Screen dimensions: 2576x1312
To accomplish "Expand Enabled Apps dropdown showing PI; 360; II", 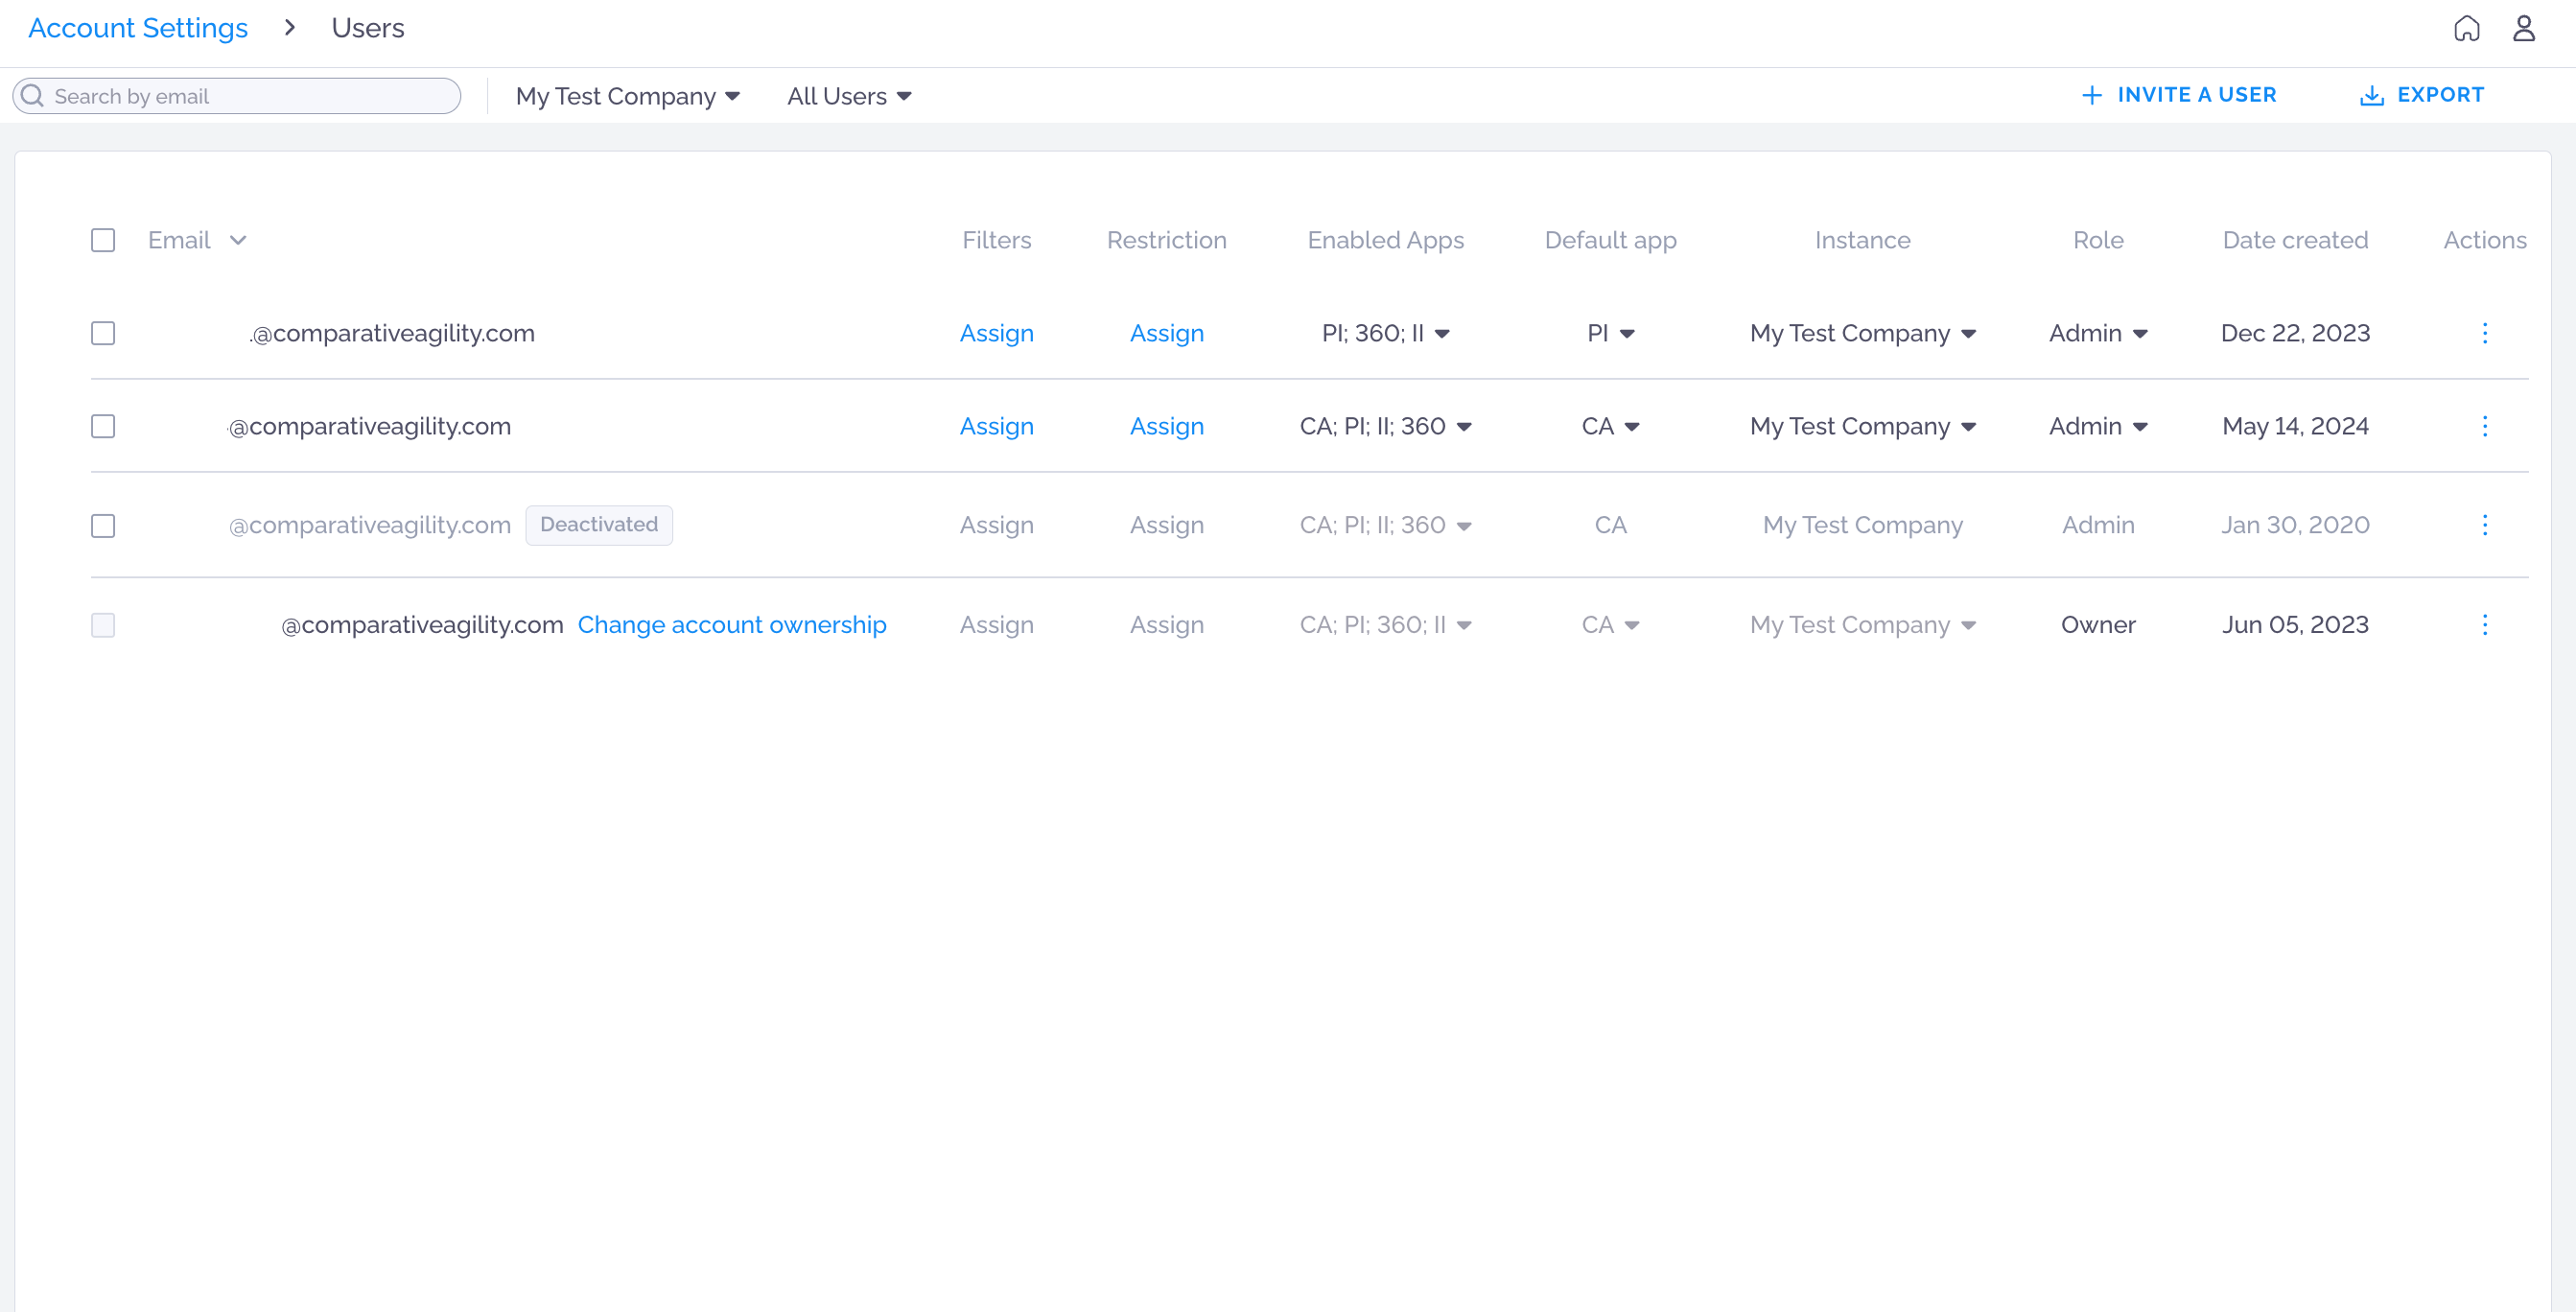I will [x=1385, y=333].
